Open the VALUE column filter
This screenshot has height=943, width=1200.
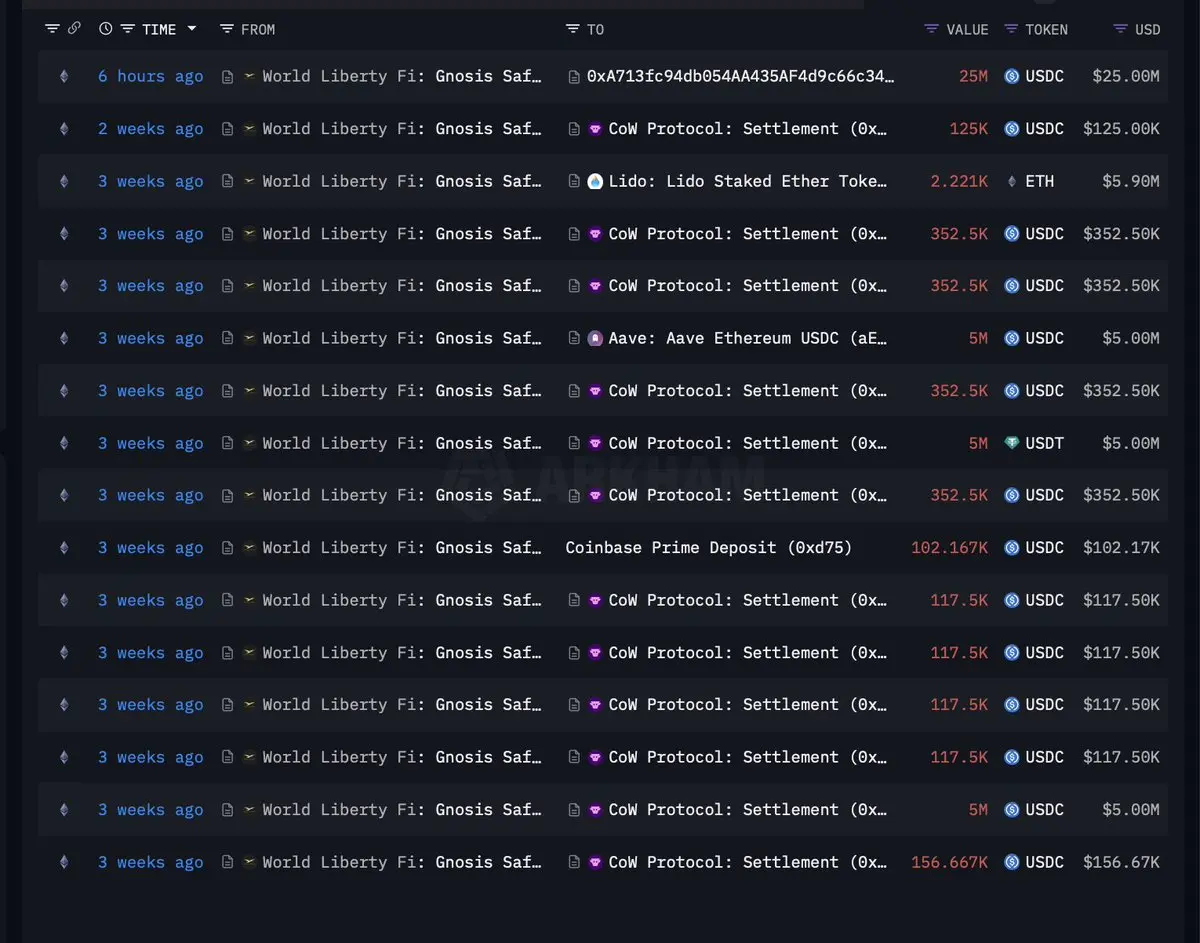click(x=932, y=29)
